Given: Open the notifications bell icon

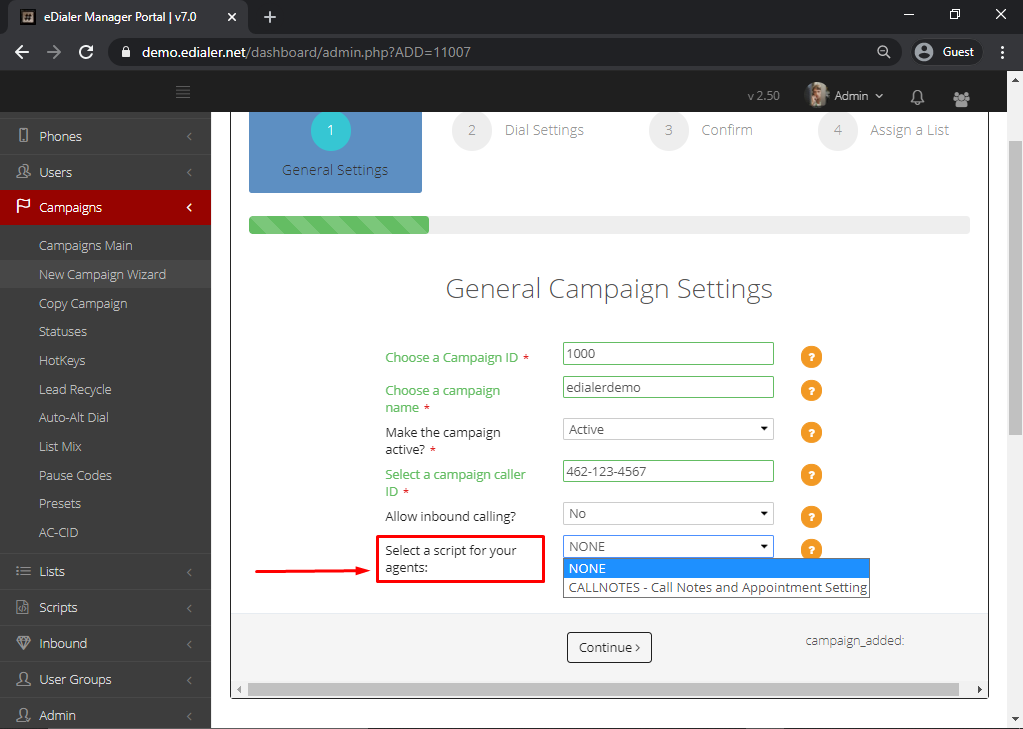Looking at the screenshot, I should (917, 97).
